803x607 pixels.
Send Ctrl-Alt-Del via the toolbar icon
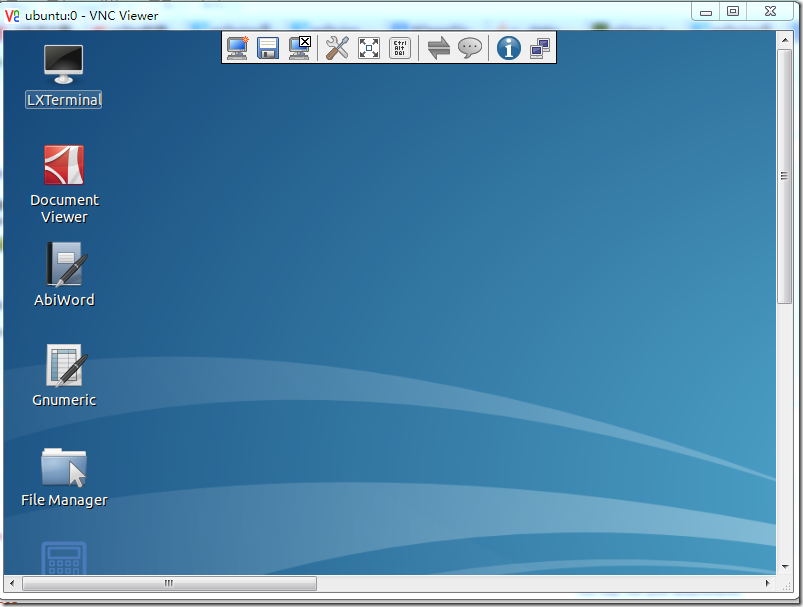click(400, 48)
